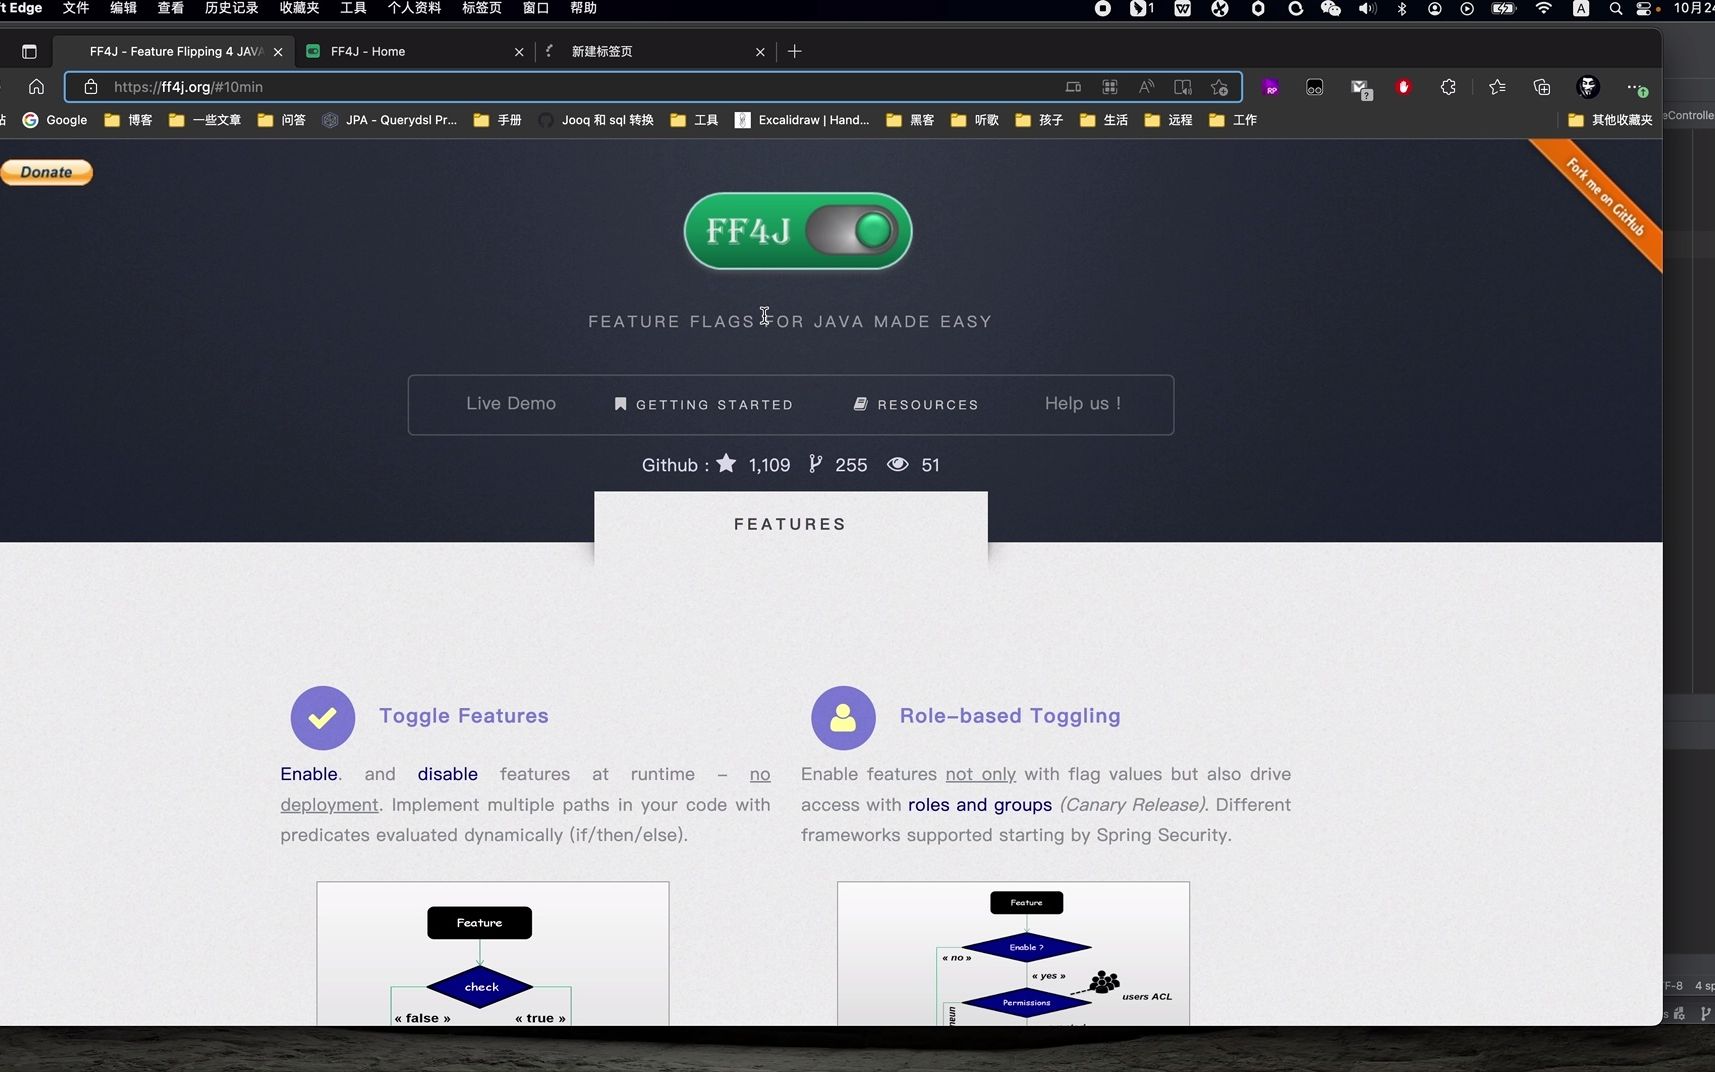Viewport: 1715px width, 1072px height.
Task: Expand the 手册 bookmarks folder
Action: (497, 120)
